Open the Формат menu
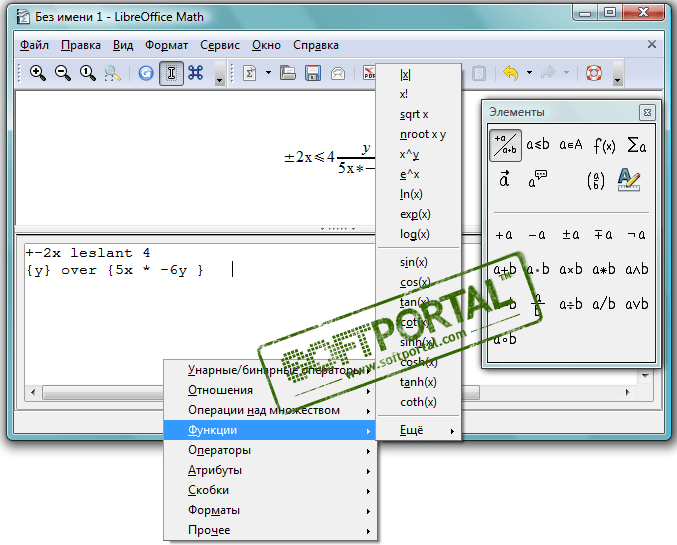 coord(166,45)
